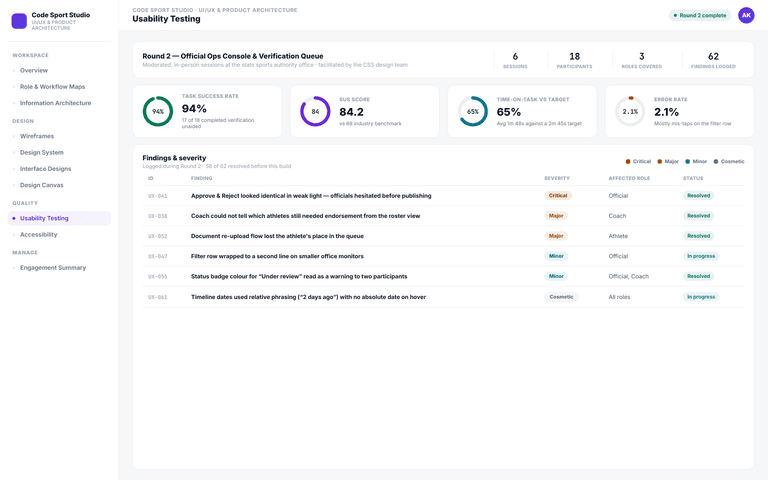Click the Finding column header
This screenshot has height=480, width=768.
click(201, 178)
